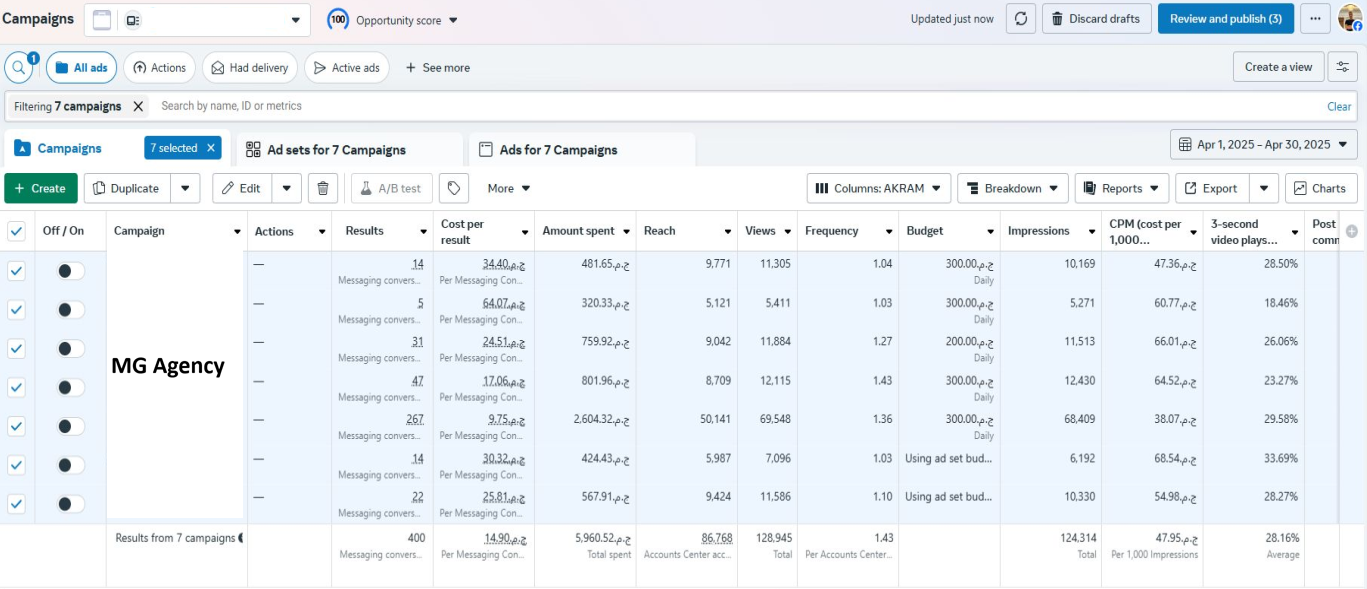This screenshot has height=589, width=1367.
Task: Click the trash delete icon in toolbar
Action: (322, 188)
